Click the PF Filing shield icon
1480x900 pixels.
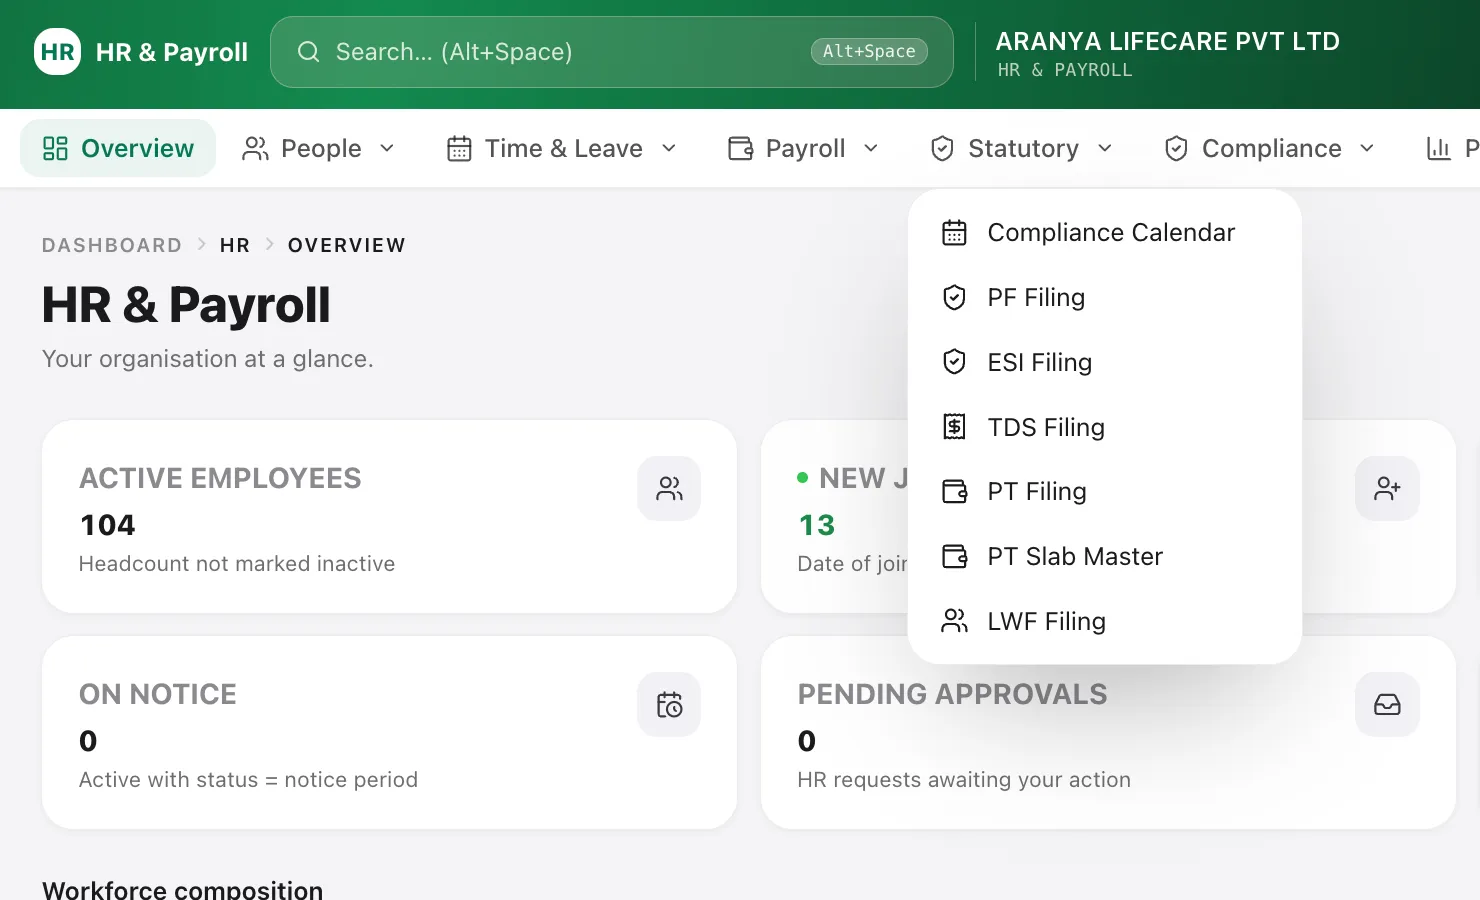tap(955, 297)
